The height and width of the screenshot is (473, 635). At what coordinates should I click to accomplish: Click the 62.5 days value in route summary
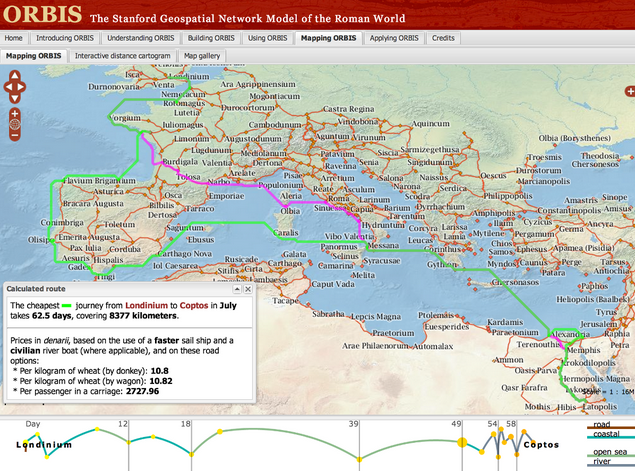(52, 316)
